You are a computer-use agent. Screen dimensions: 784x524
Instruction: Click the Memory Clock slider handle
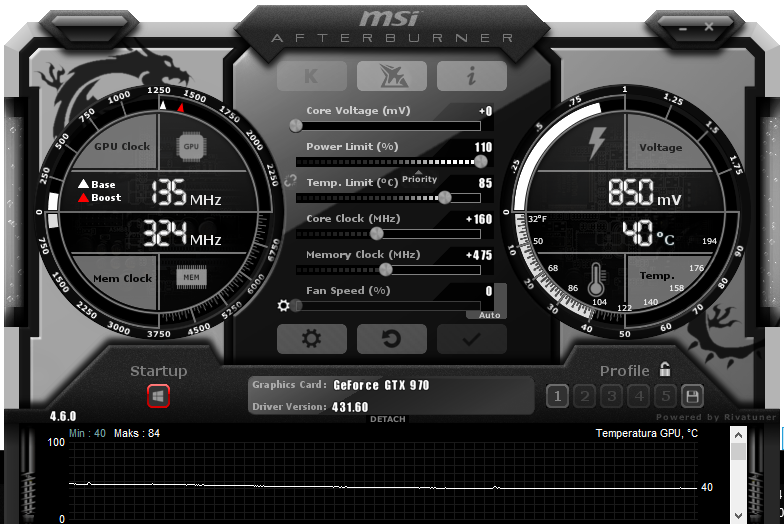pos(386,270)
